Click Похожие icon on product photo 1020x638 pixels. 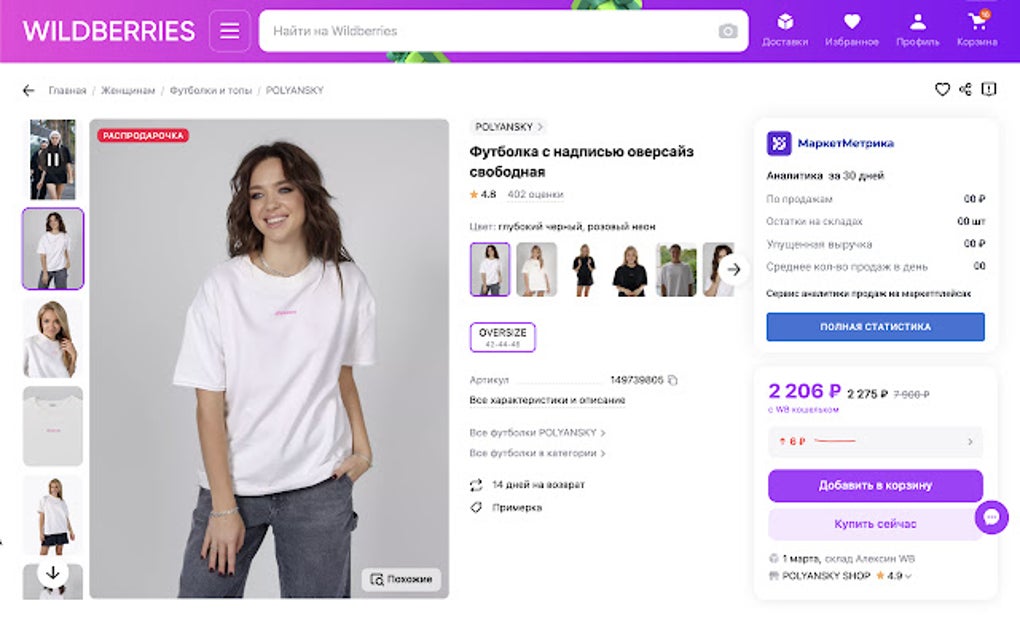pos(378,579)
